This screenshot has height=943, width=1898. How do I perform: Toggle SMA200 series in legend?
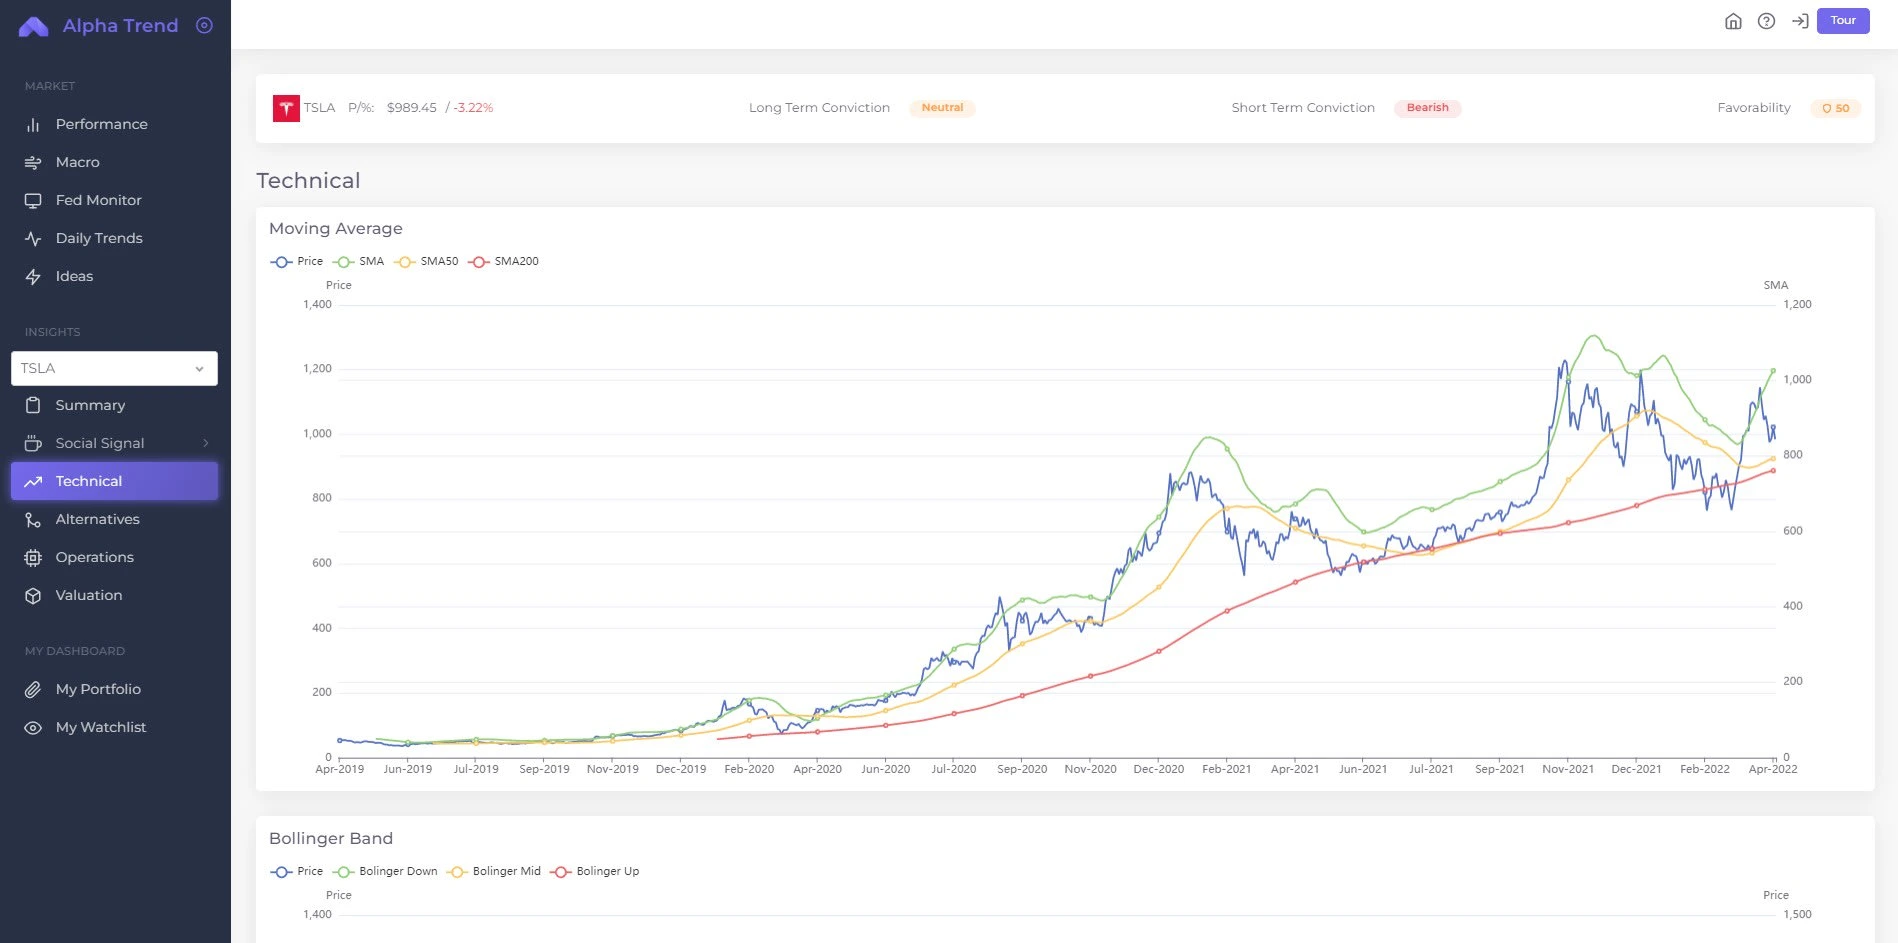point(503,261)
